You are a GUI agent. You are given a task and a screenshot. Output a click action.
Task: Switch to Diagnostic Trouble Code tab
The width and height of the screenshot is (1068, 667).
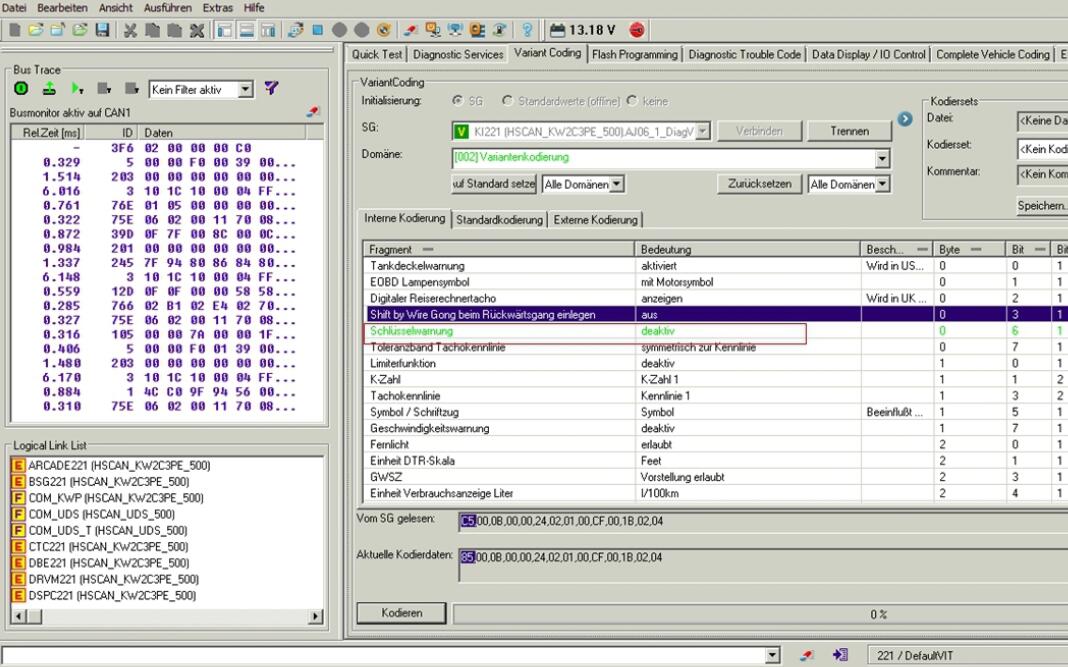pos(744,54)
